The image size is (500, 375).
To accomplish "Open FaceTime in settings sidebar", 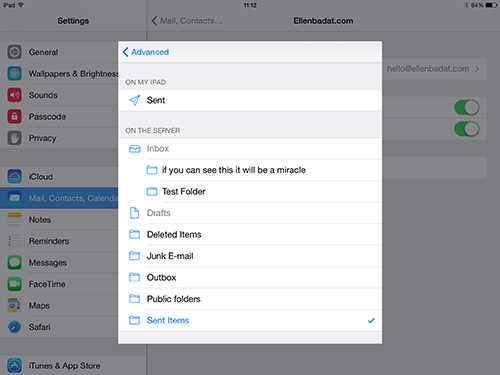I will tap(59, 284).
